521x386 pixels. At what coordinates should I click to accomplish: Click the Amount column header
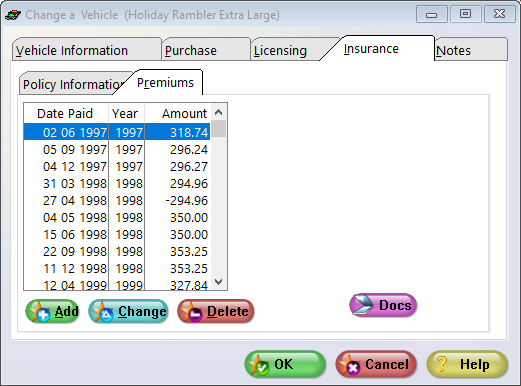[178, 113]
